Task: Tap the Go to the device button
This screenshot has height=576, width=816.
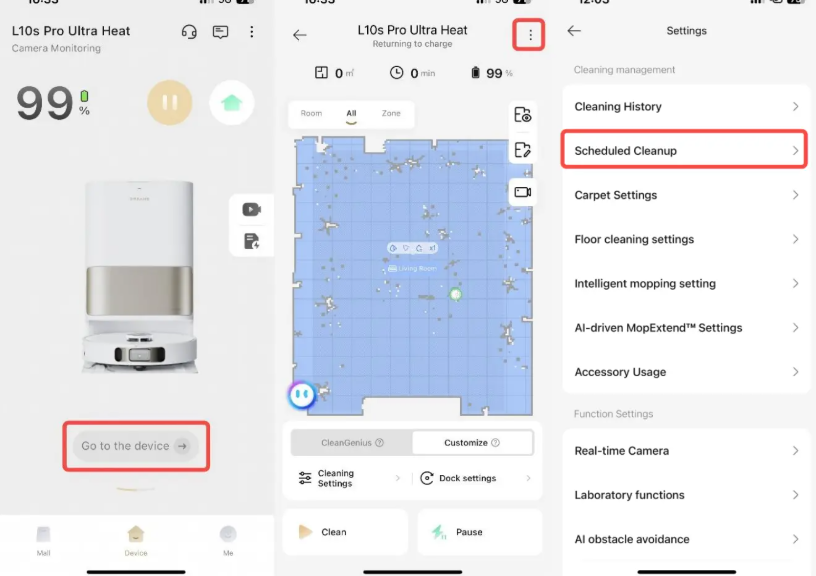Action: click(136, 446)
